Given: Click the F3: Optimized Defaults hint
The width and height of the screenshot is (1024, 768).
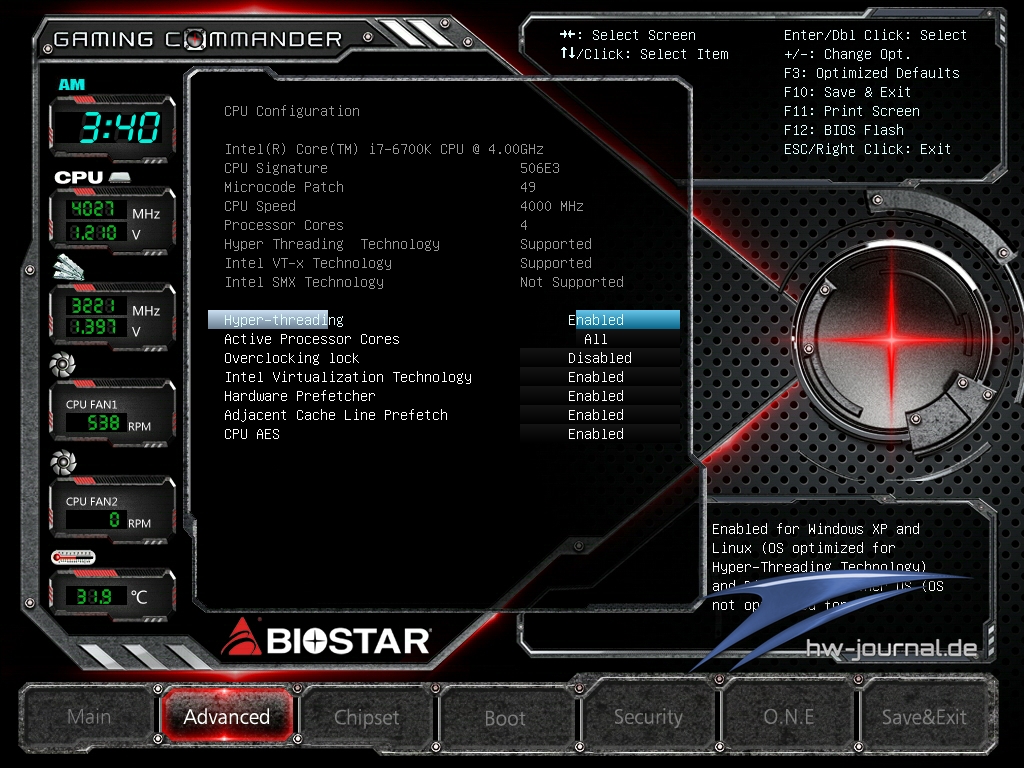Looking at the screenshot, I should pos(872,73).
